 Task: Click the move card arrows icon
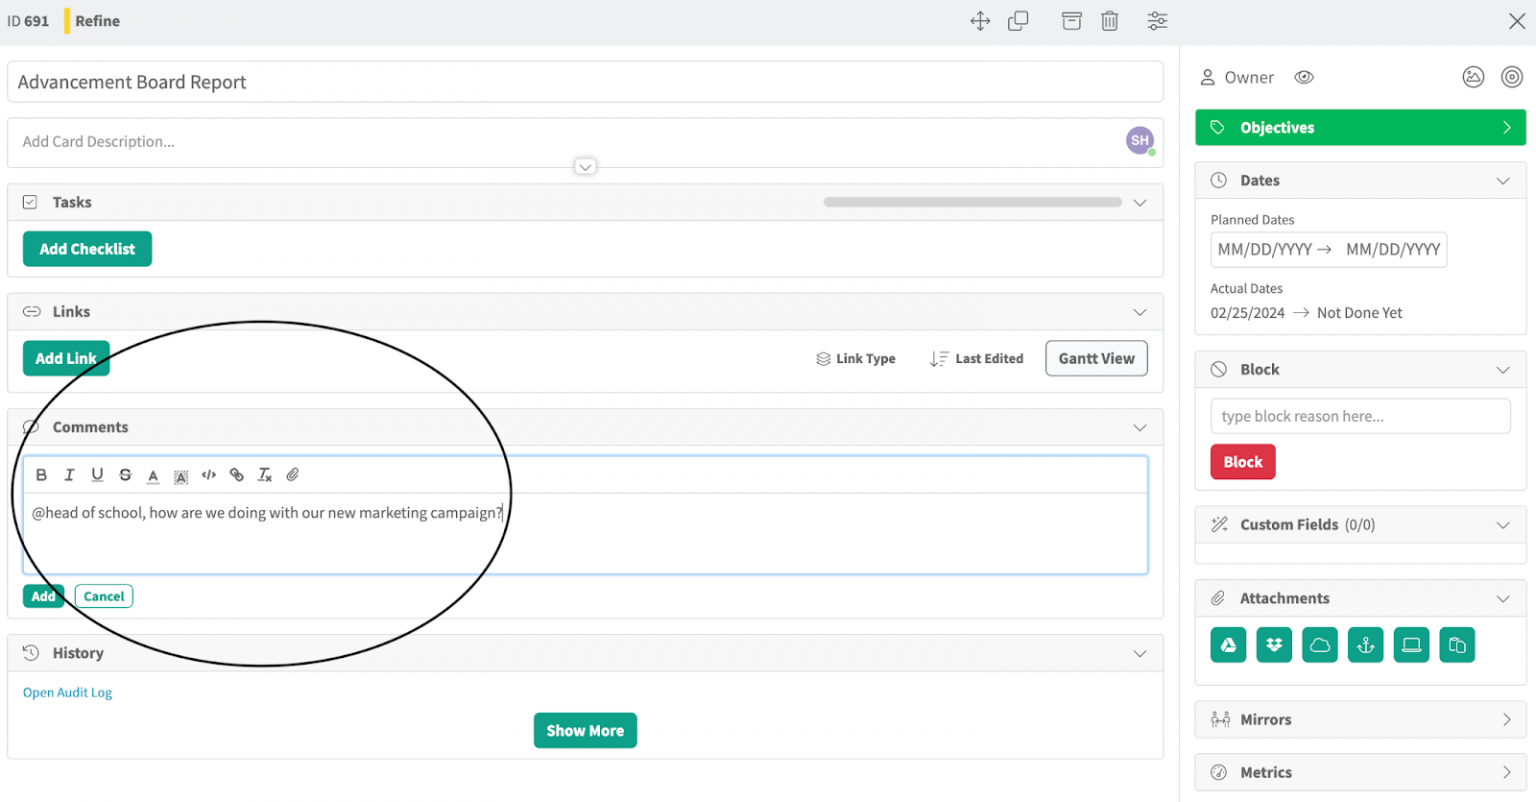pos(980,21)
